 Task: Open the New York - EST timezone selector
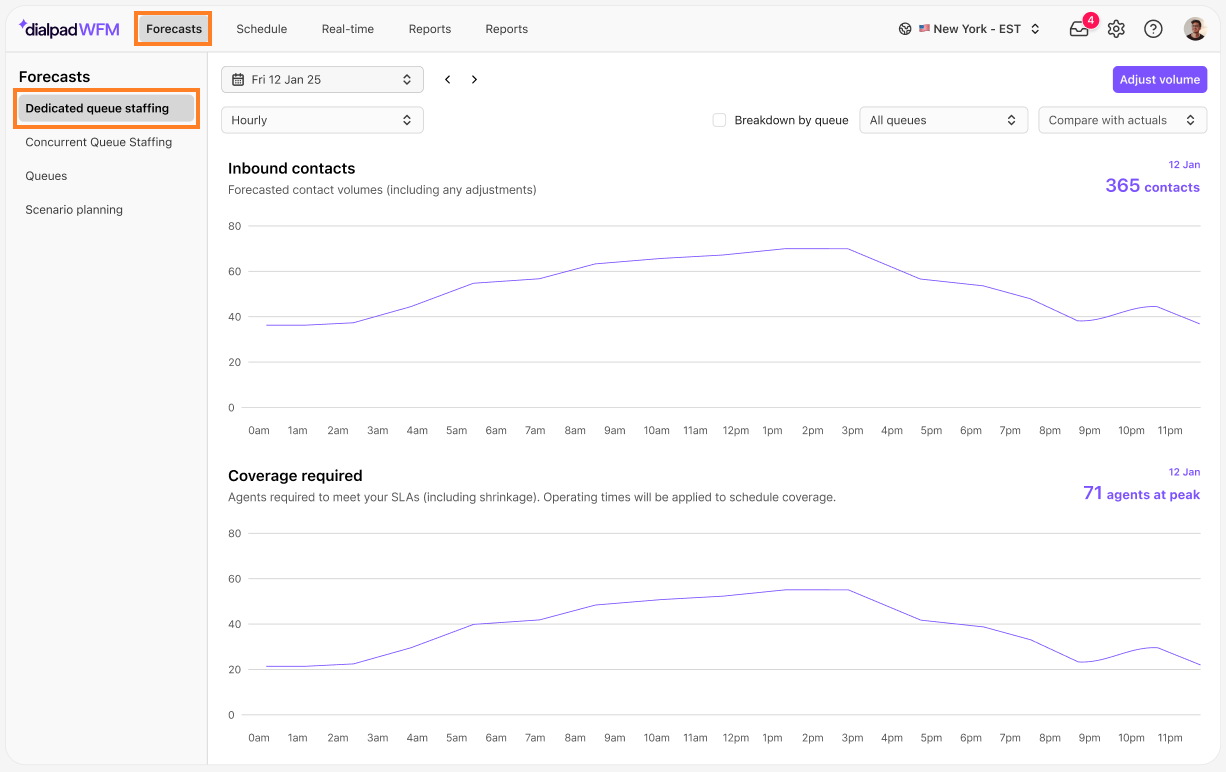pyautogui.click(x=969, y=29)
